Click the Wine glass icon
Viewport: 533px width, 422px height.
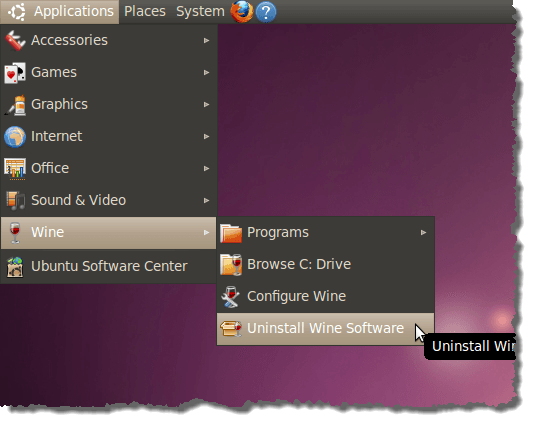pyautogui.click(x=15, y=233)
